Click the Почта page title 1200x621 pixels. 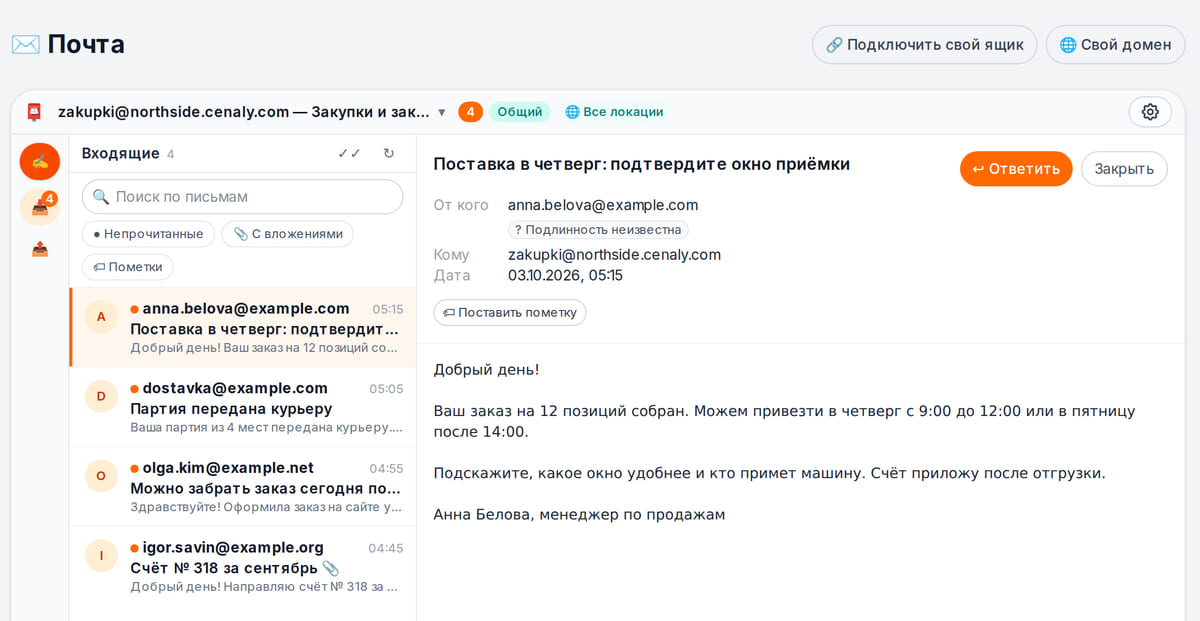[86, 44]
